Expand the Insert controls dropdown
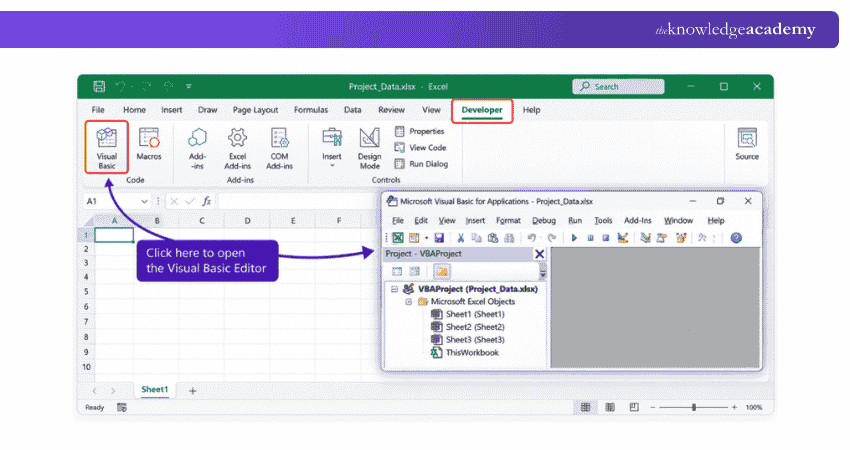 [x=332, y=165]
